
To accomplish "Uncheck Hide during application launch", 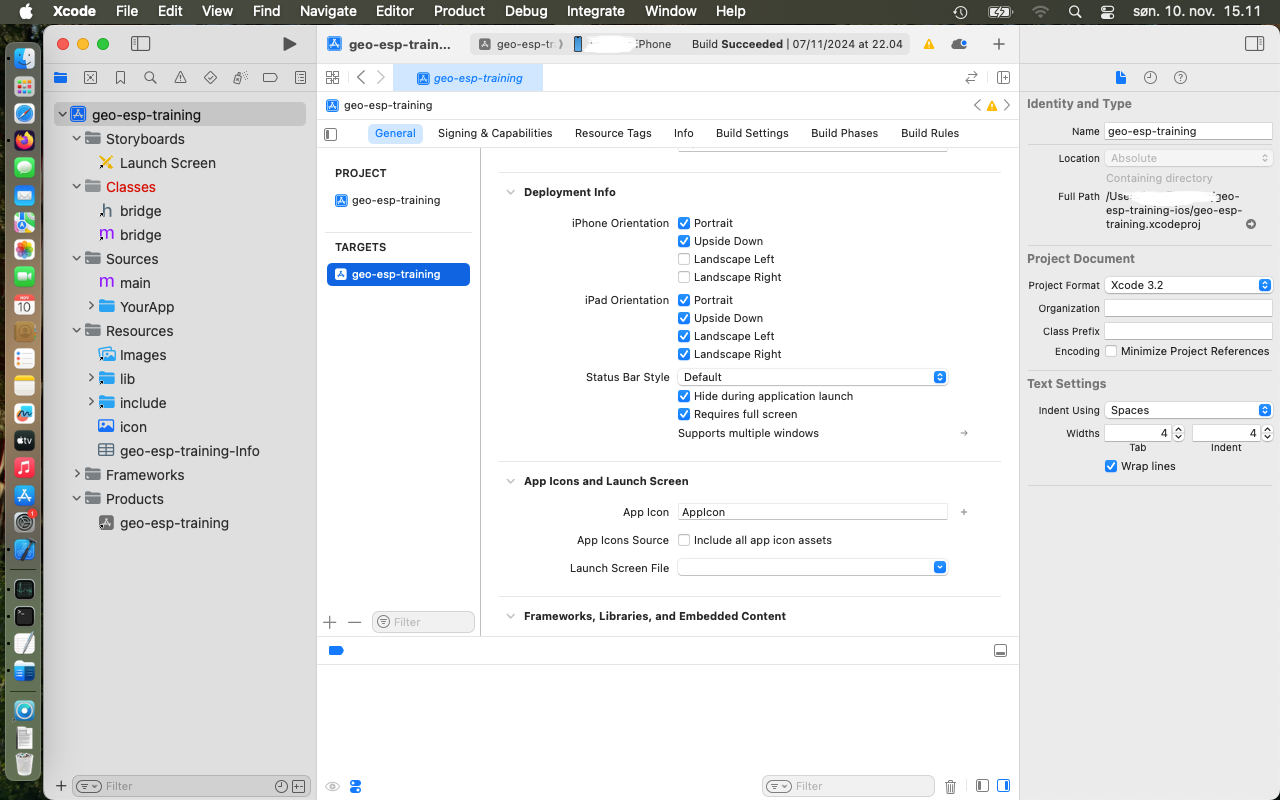I will pyautogui.click(x=684, y=396).
